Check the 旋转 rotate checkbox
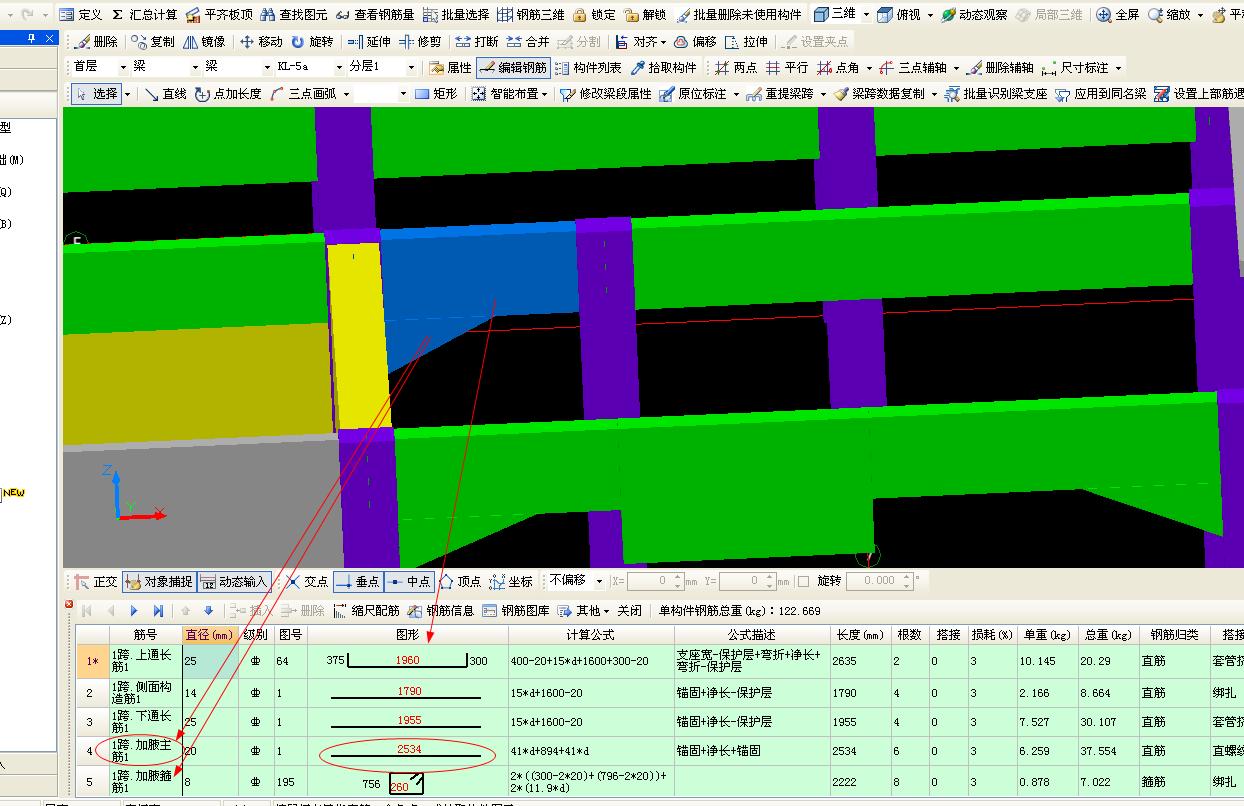Image resolution: width=1244 pixels, height=806 pixels. tap(803, 581)
